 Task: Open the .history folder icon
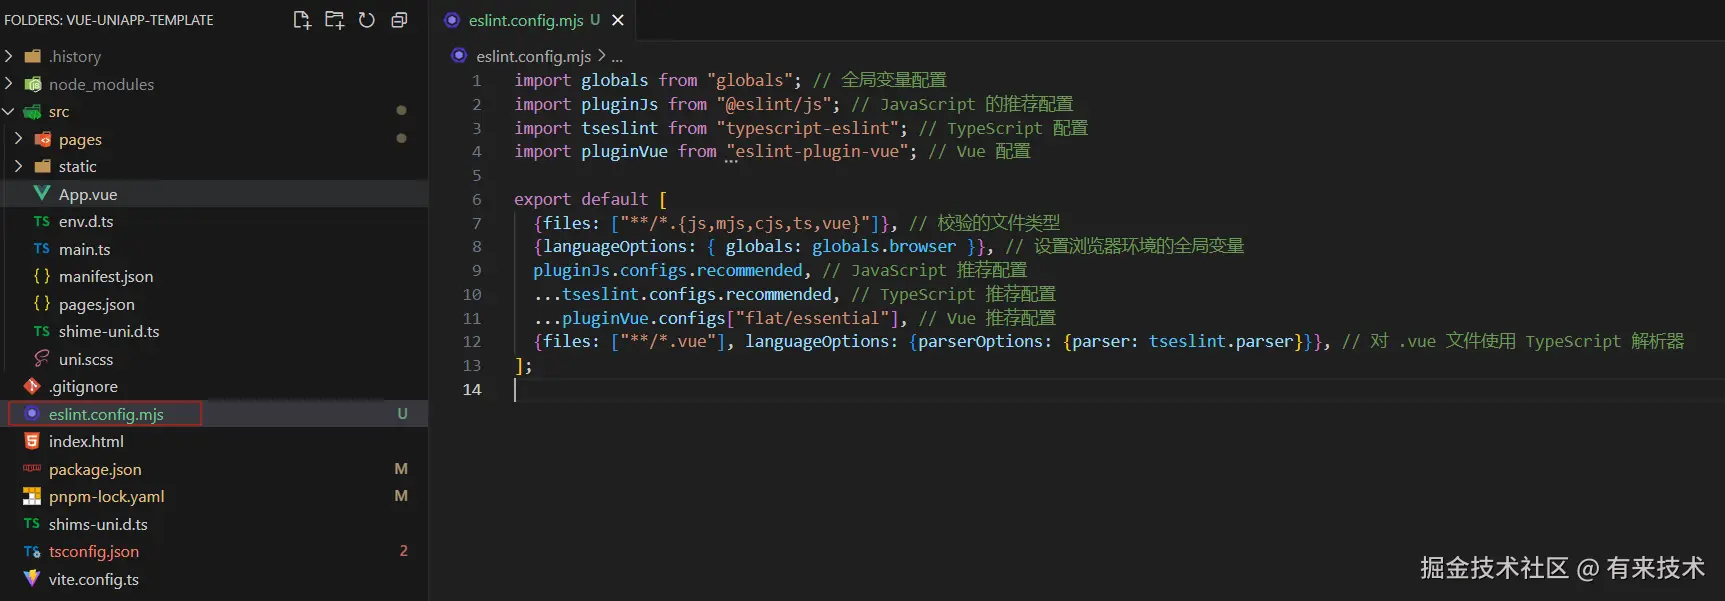pyautogui.click(x=32, y=56)
